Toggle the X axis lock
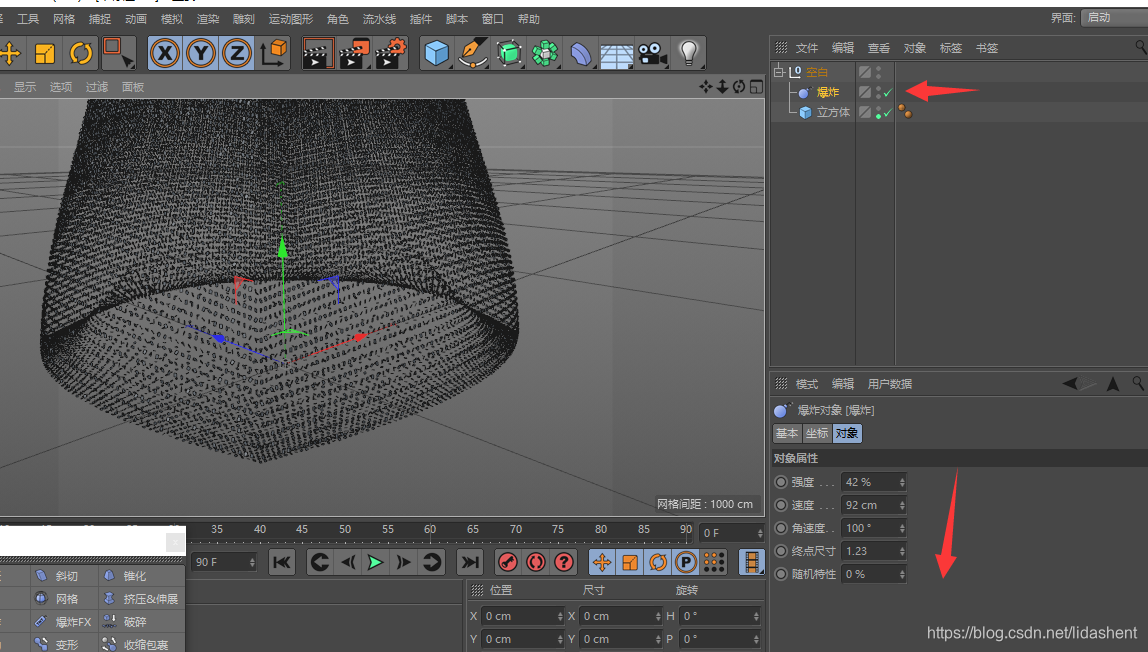Viewport: 1148px width, 652px height. [165, 53]
